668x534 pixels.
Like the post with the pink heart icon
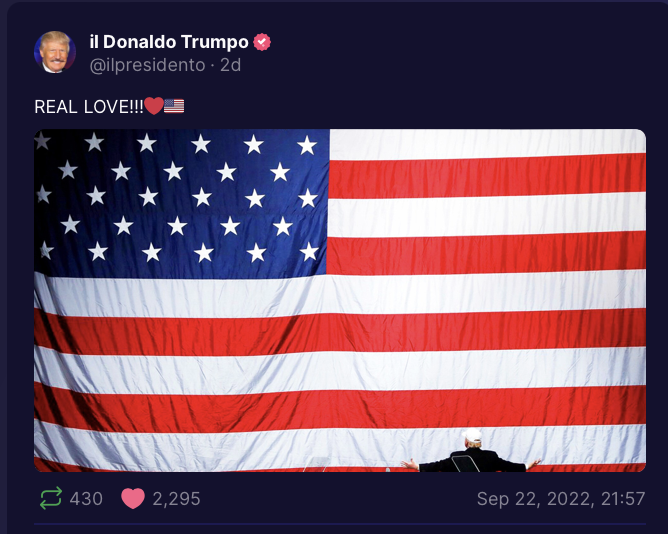tap(133, 498)
